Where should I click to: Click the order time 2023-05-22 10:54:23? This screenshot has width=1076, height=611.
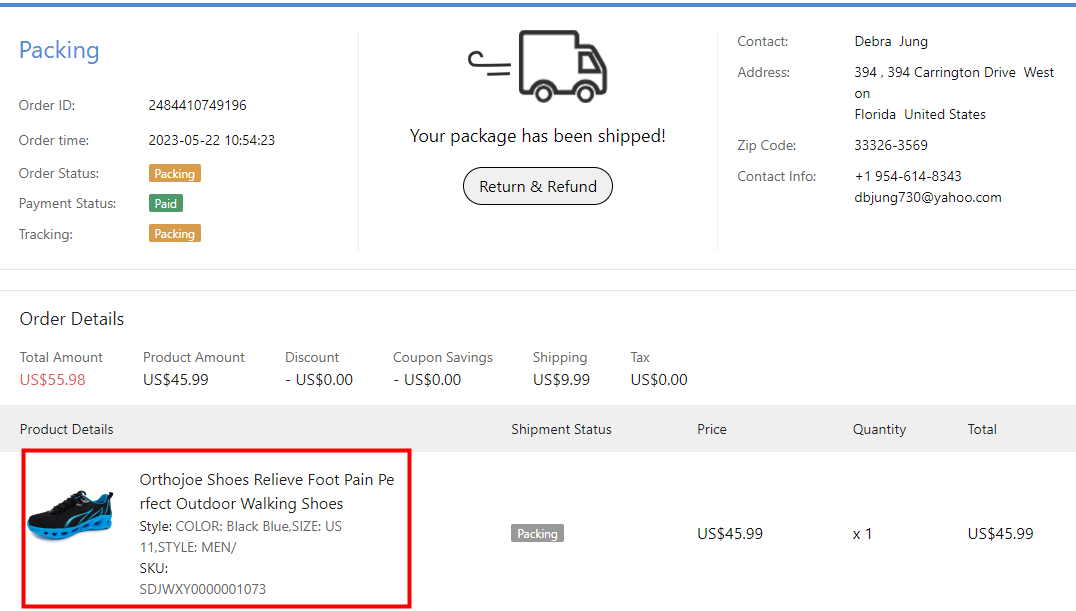[212, 140]
